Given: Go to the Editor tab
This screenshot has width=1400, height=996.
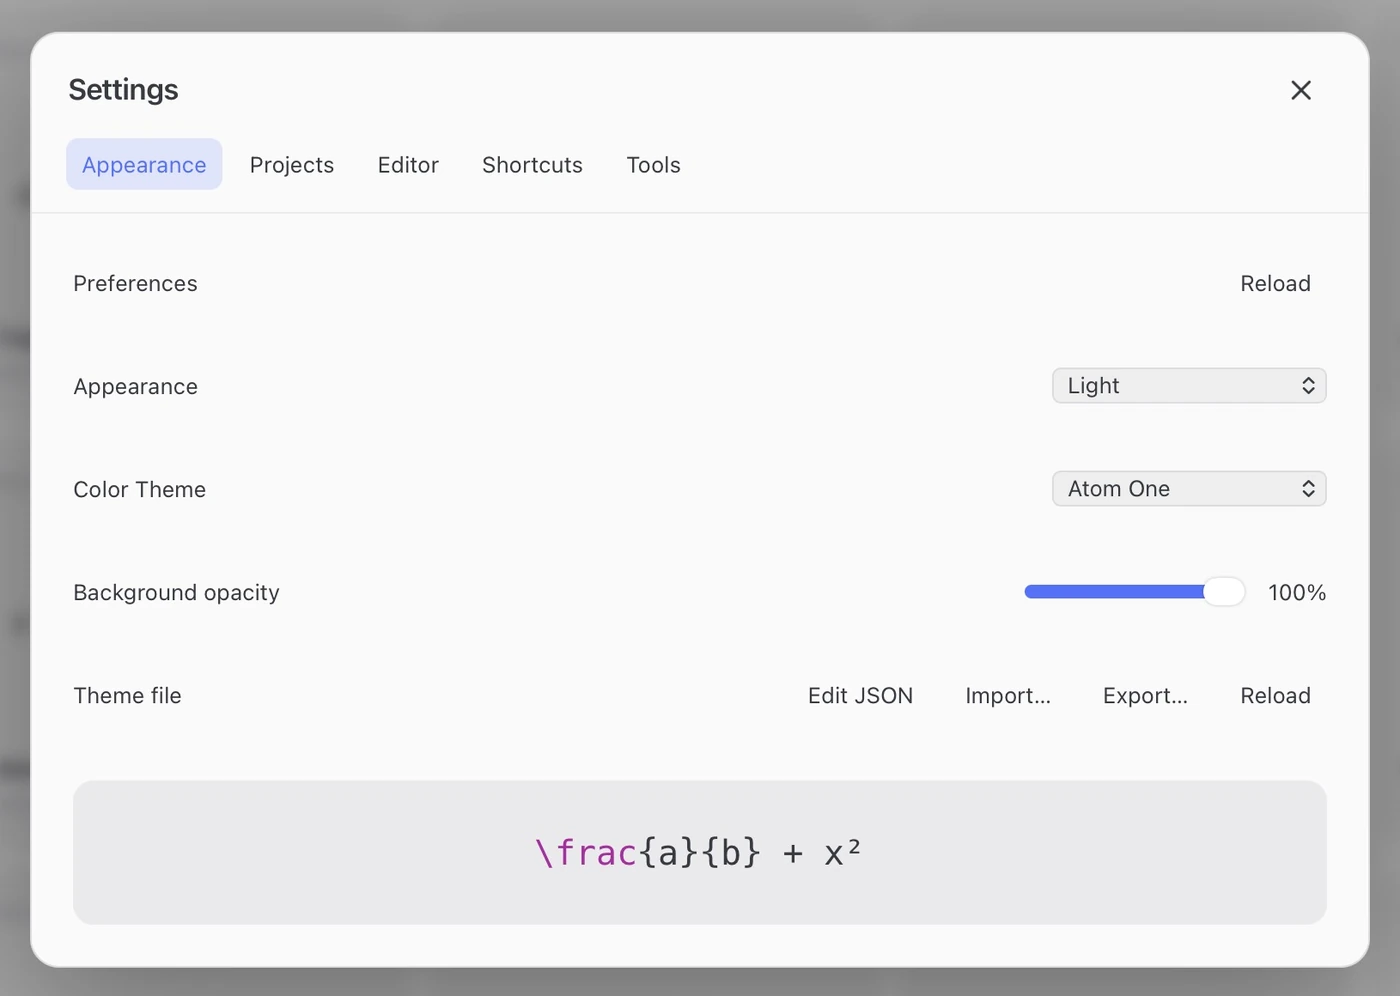Looking at the screenshot, I should (x=408, y=164).
